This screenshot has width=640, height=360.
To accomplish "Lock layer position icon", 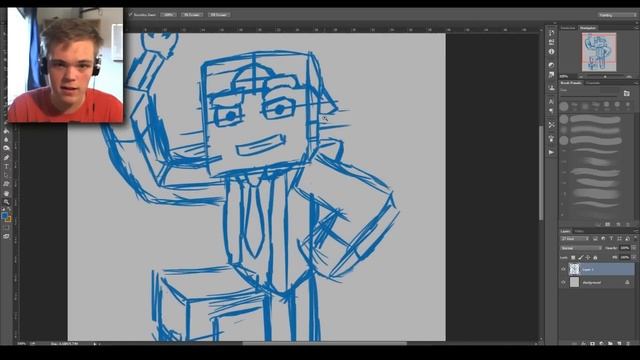I will 588,258.
